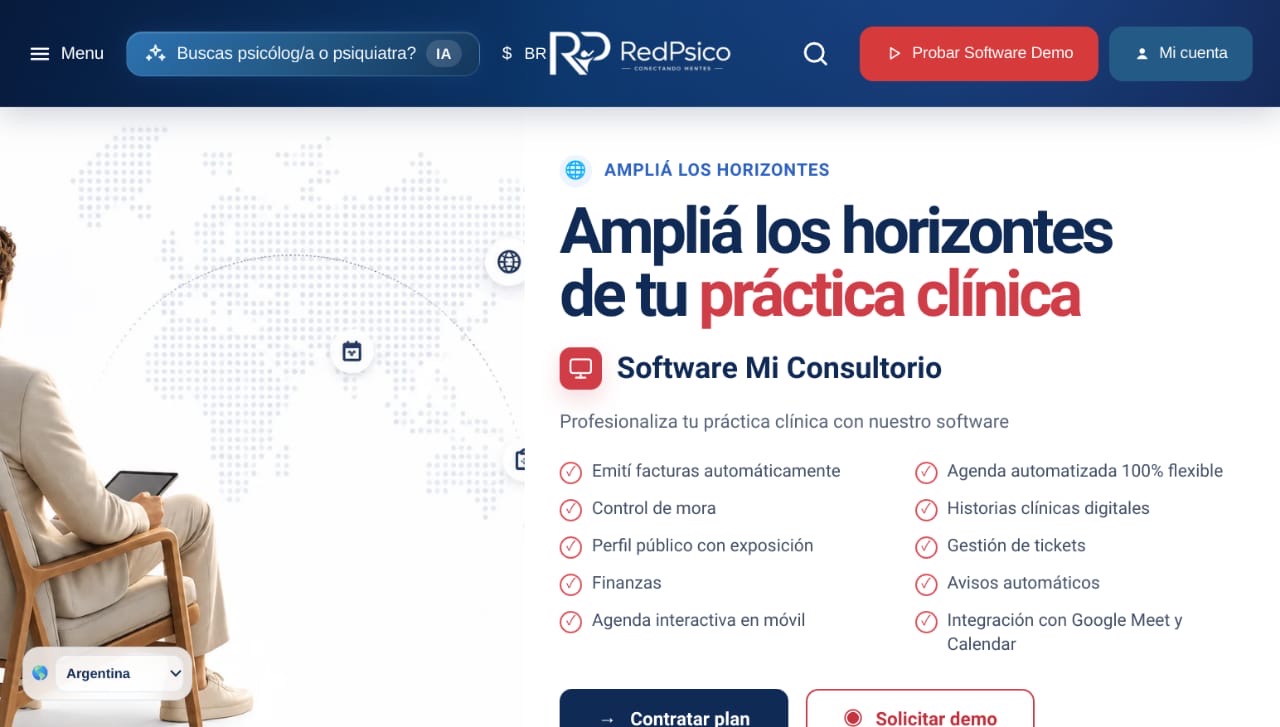Open Mi cuenta account button

1181,54
